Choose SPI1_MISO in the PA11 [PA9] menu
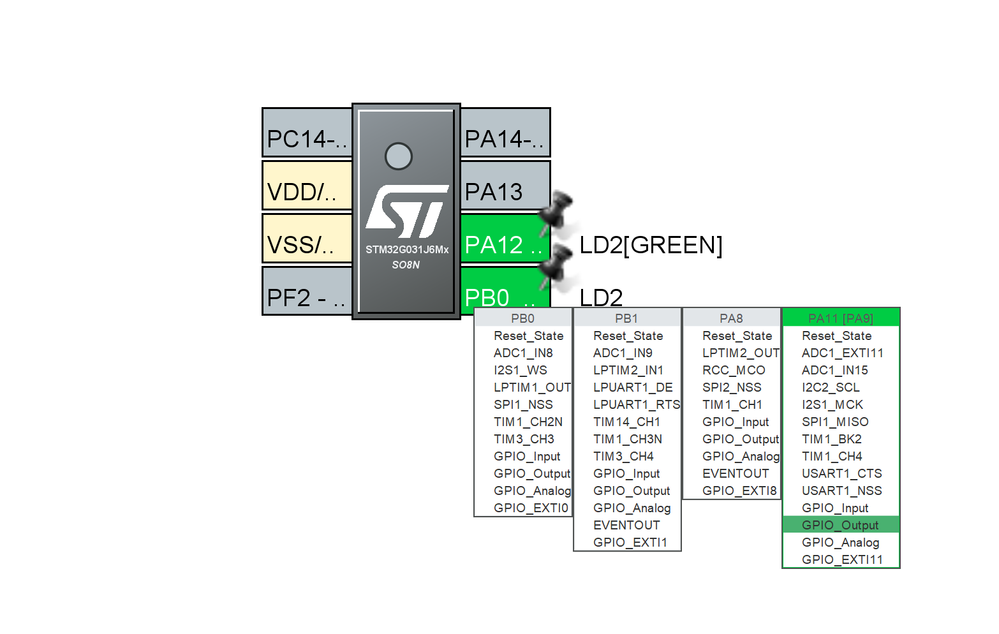Viewport: 999px width, 634px height. (x=841, y=422)
